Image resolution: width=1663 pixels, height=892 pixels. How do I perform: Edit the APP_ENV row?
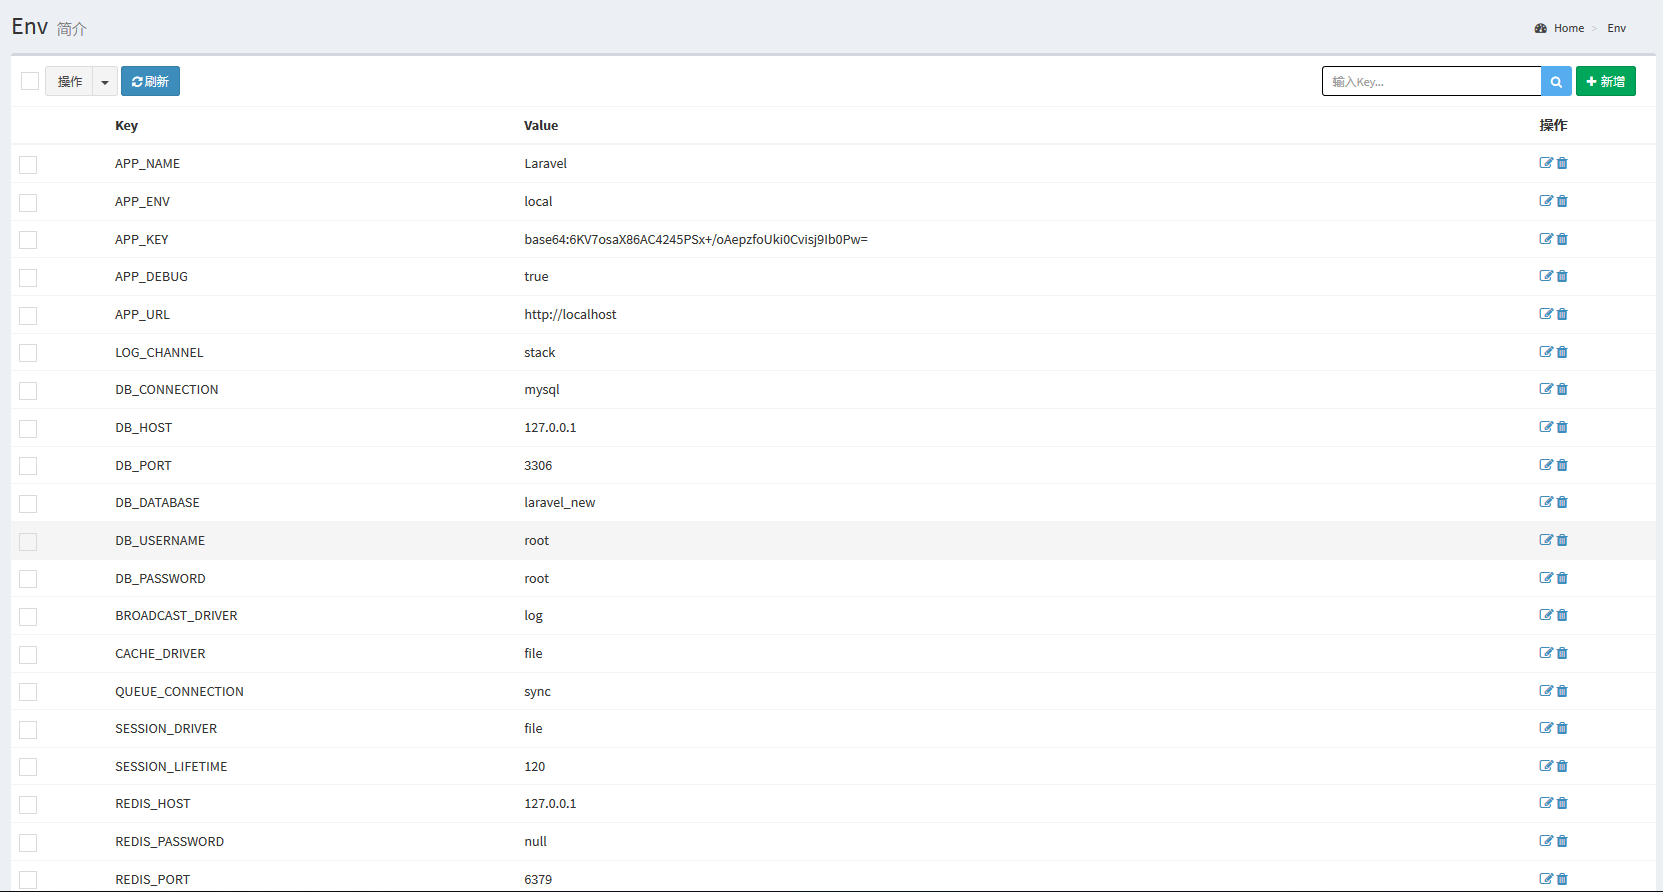pyautogui.click(x=1546, y=201)
